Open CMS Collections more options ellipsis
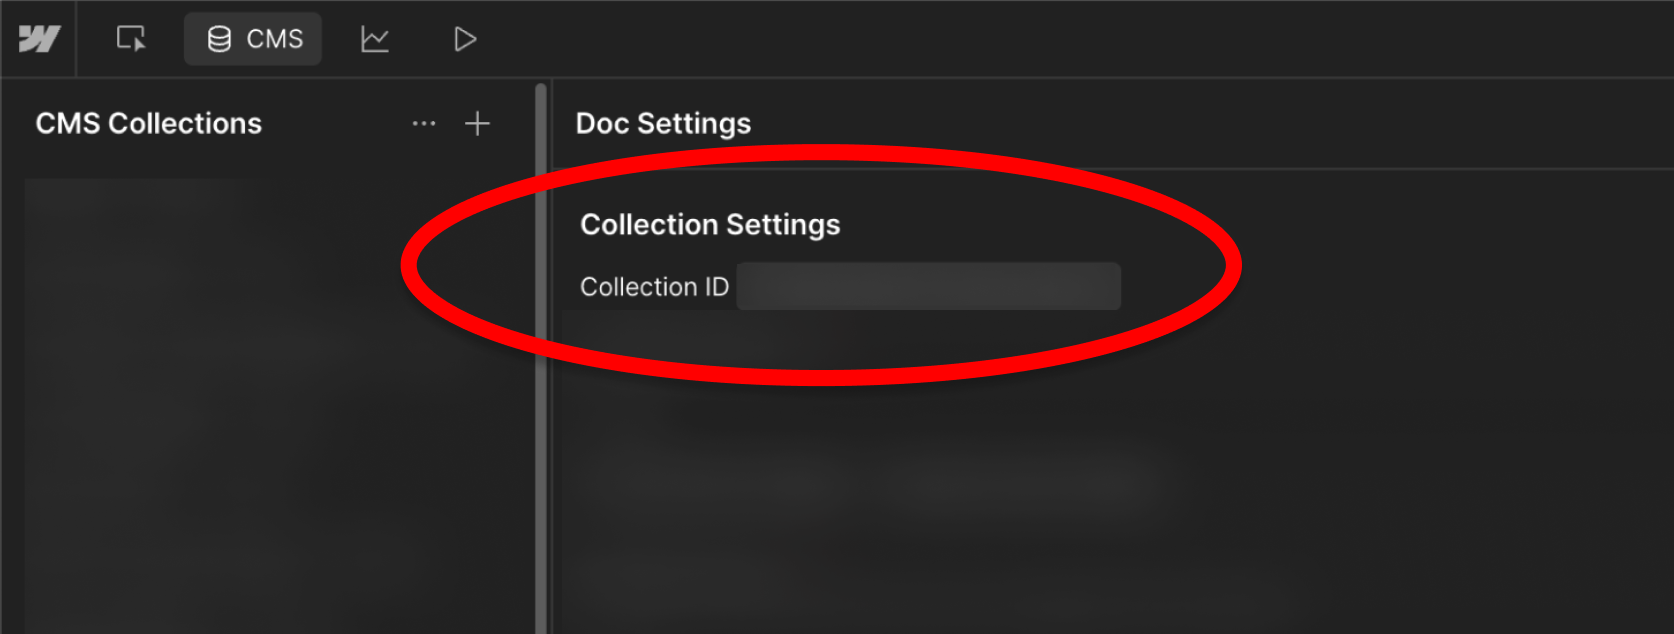The height and width of the screenshot is (634, 1674). coord(424,123)
